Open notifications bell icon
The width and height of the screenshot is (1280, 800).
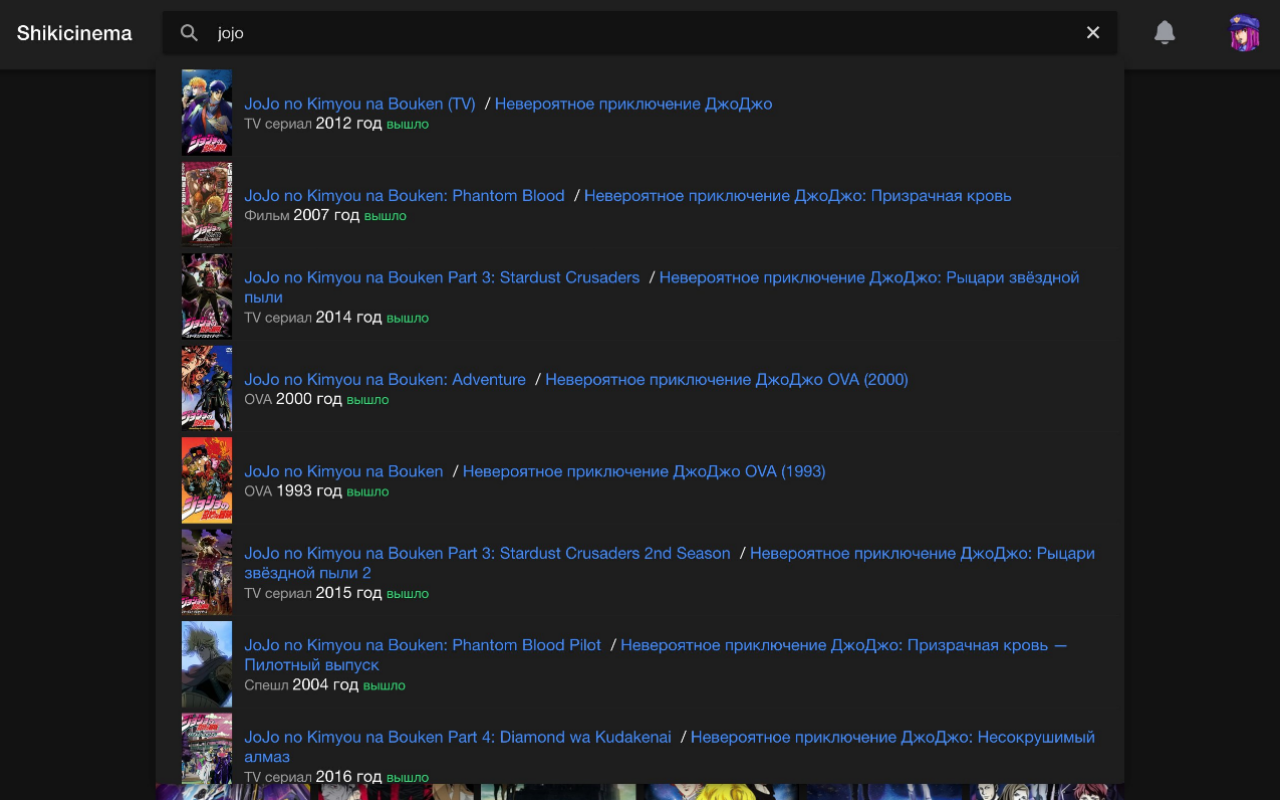pyautogui.click(x=1164, y=33)
